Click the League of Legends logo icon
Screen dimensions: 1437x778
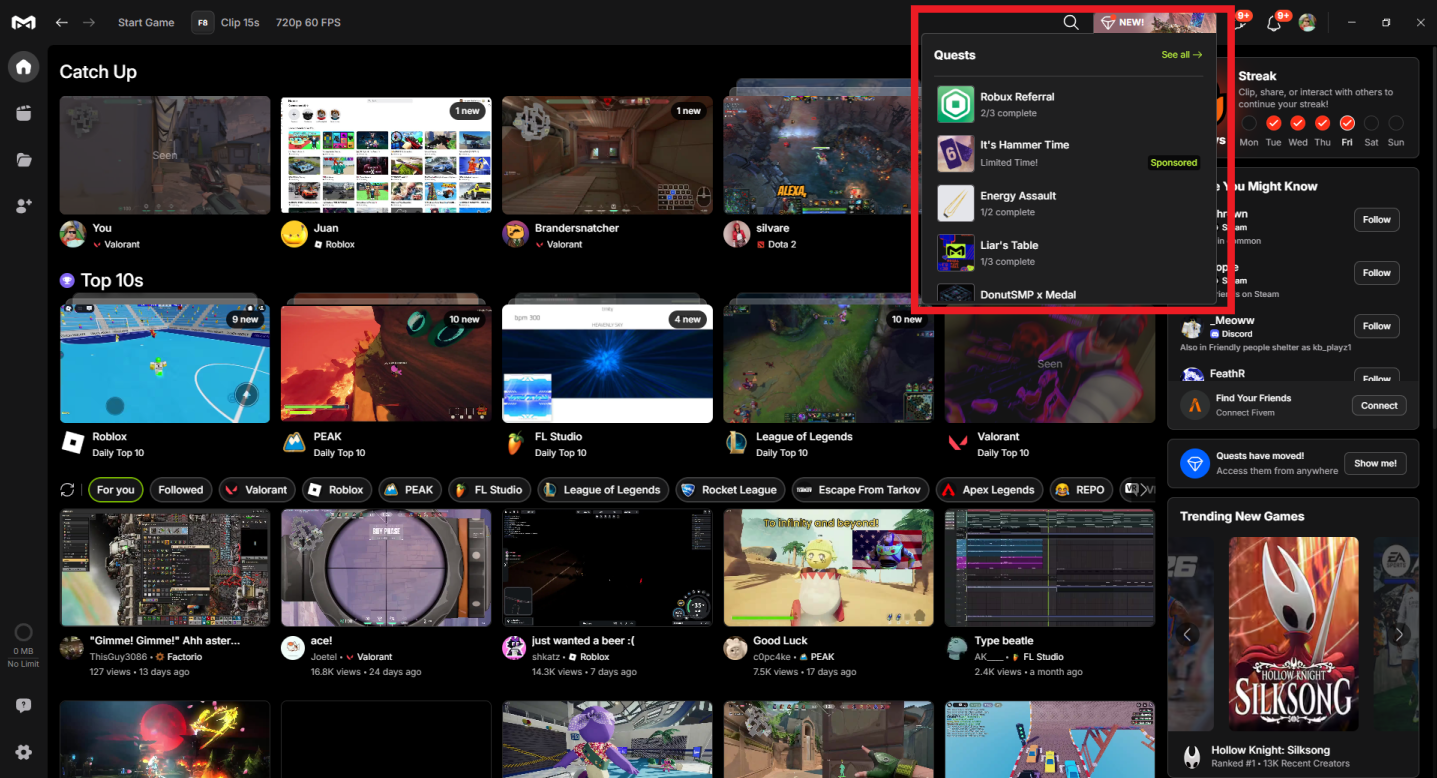[736, 443]
